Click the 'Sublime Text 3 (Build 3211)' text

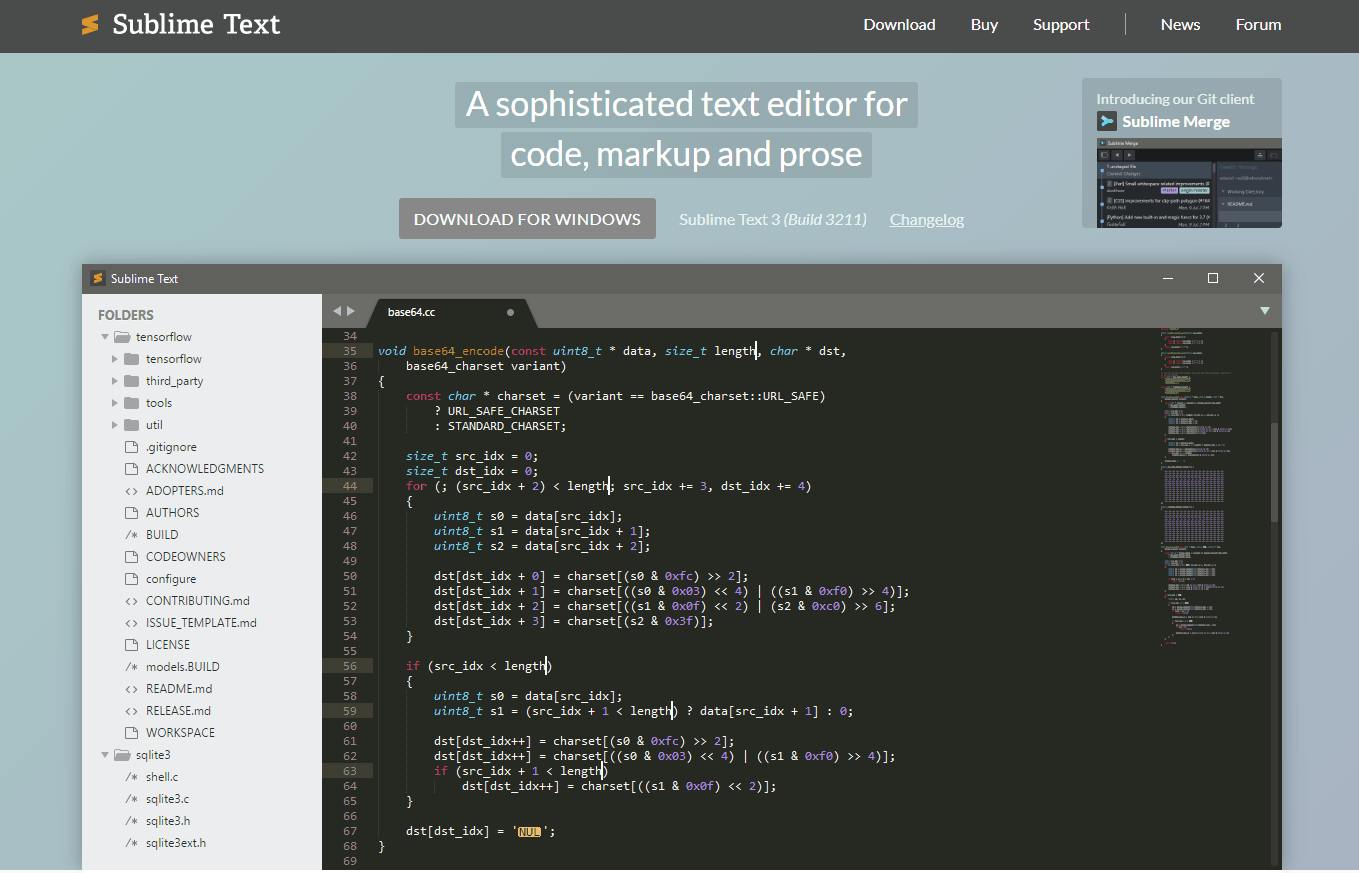(x=773, y=219)
